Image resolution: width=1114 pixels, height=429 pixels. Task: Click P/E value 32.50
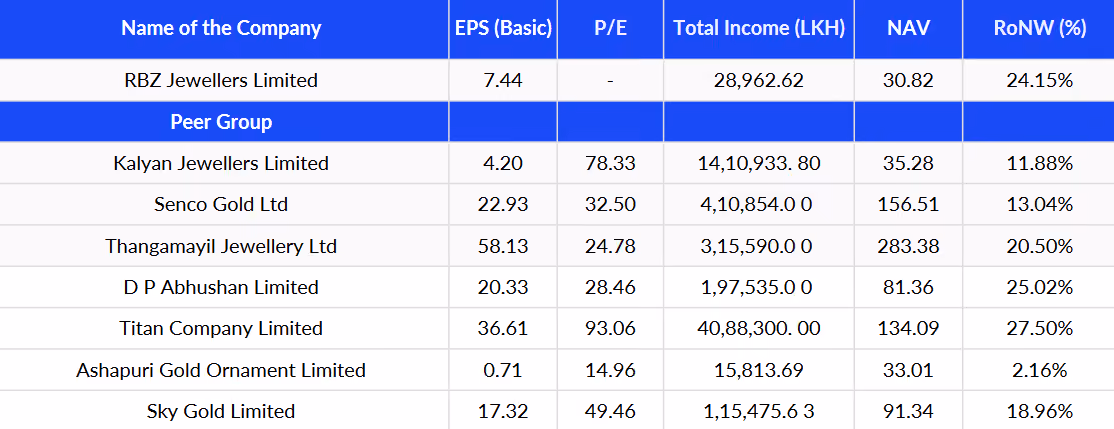point(610,205)
